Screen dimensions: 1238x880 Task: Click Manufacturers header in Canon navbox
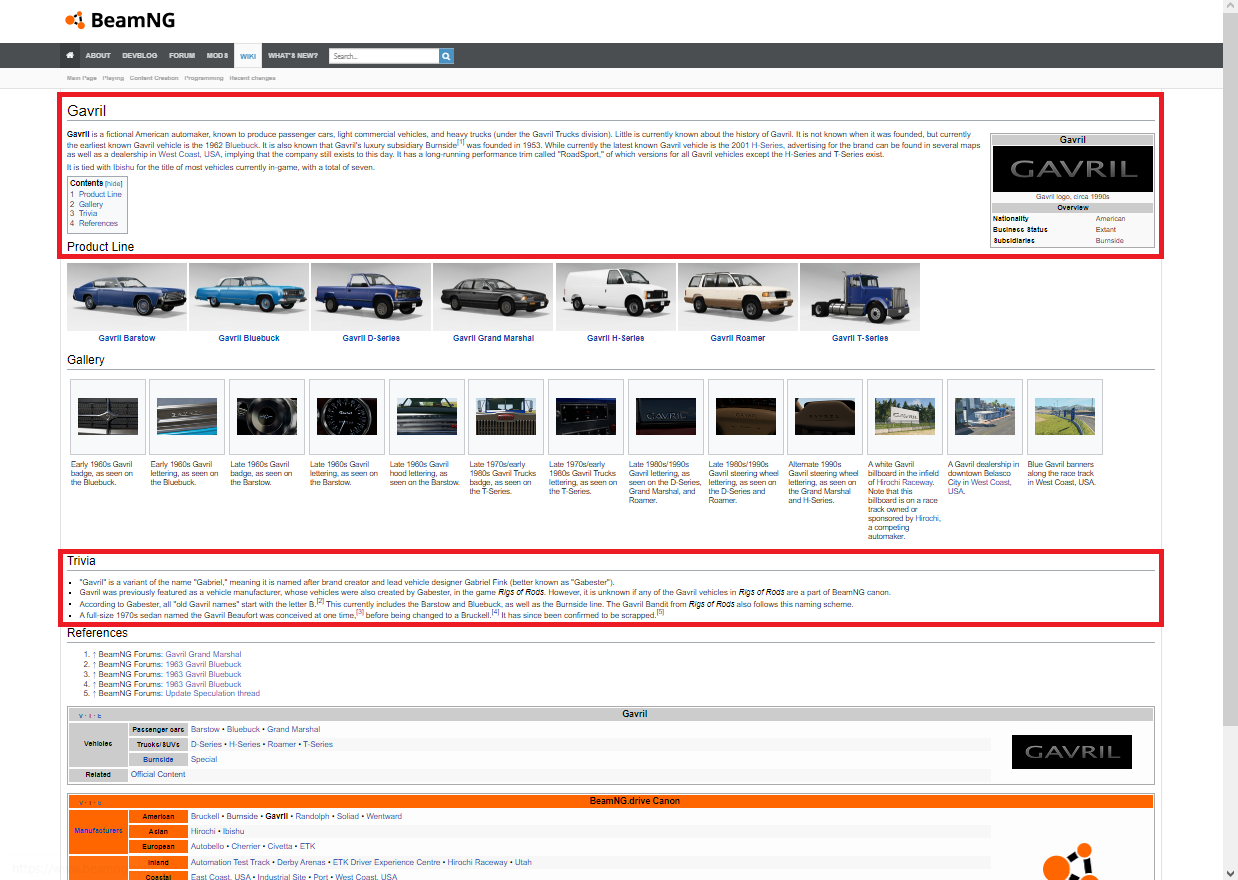[98, 831]
